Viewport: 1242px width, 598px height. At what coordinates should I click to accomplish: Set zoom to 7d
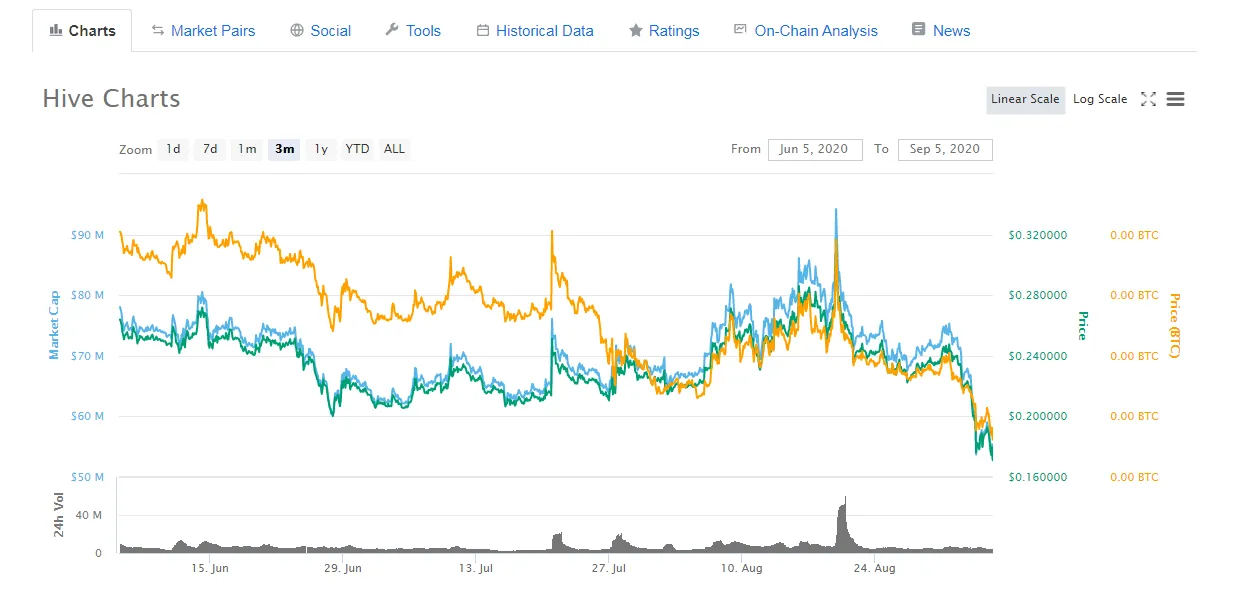tap(210, 149)
